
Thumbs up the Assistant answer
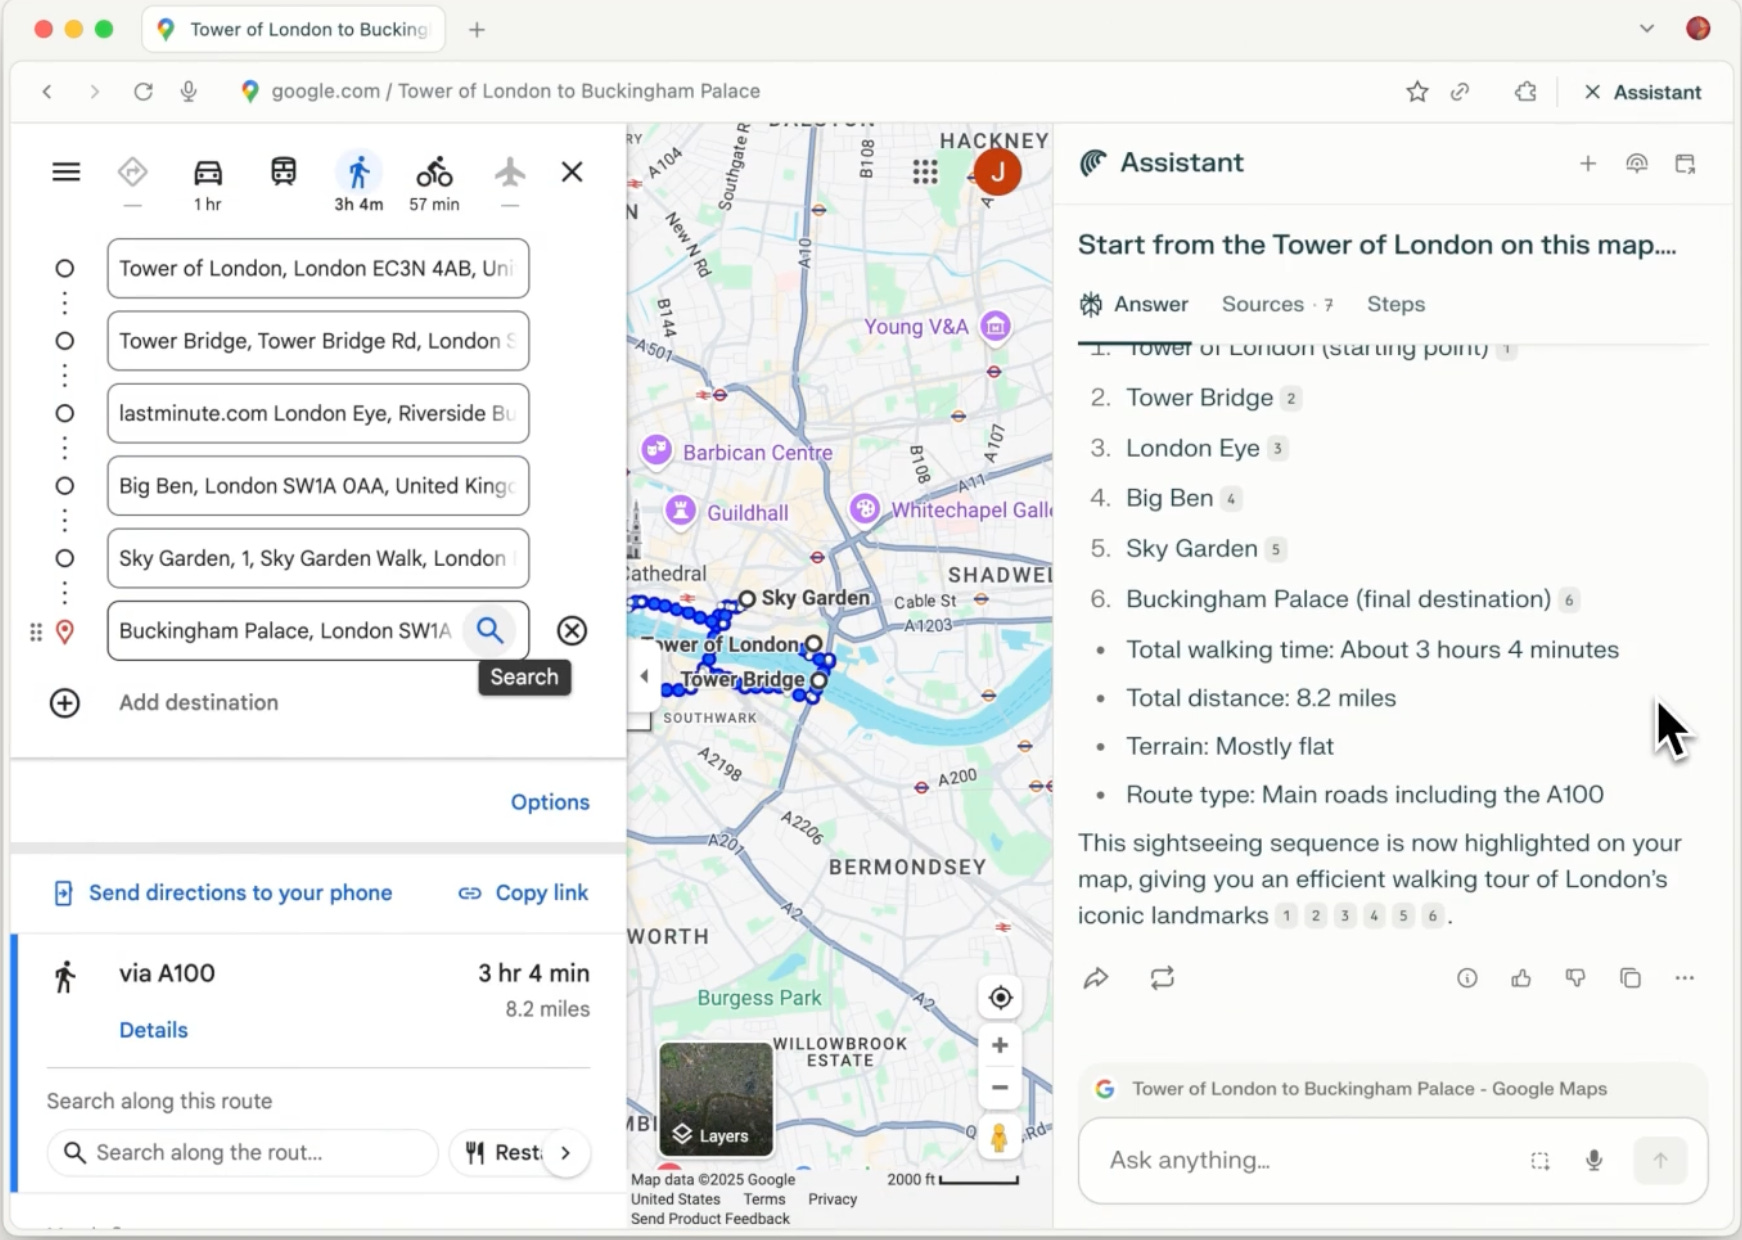[1521, 978]
